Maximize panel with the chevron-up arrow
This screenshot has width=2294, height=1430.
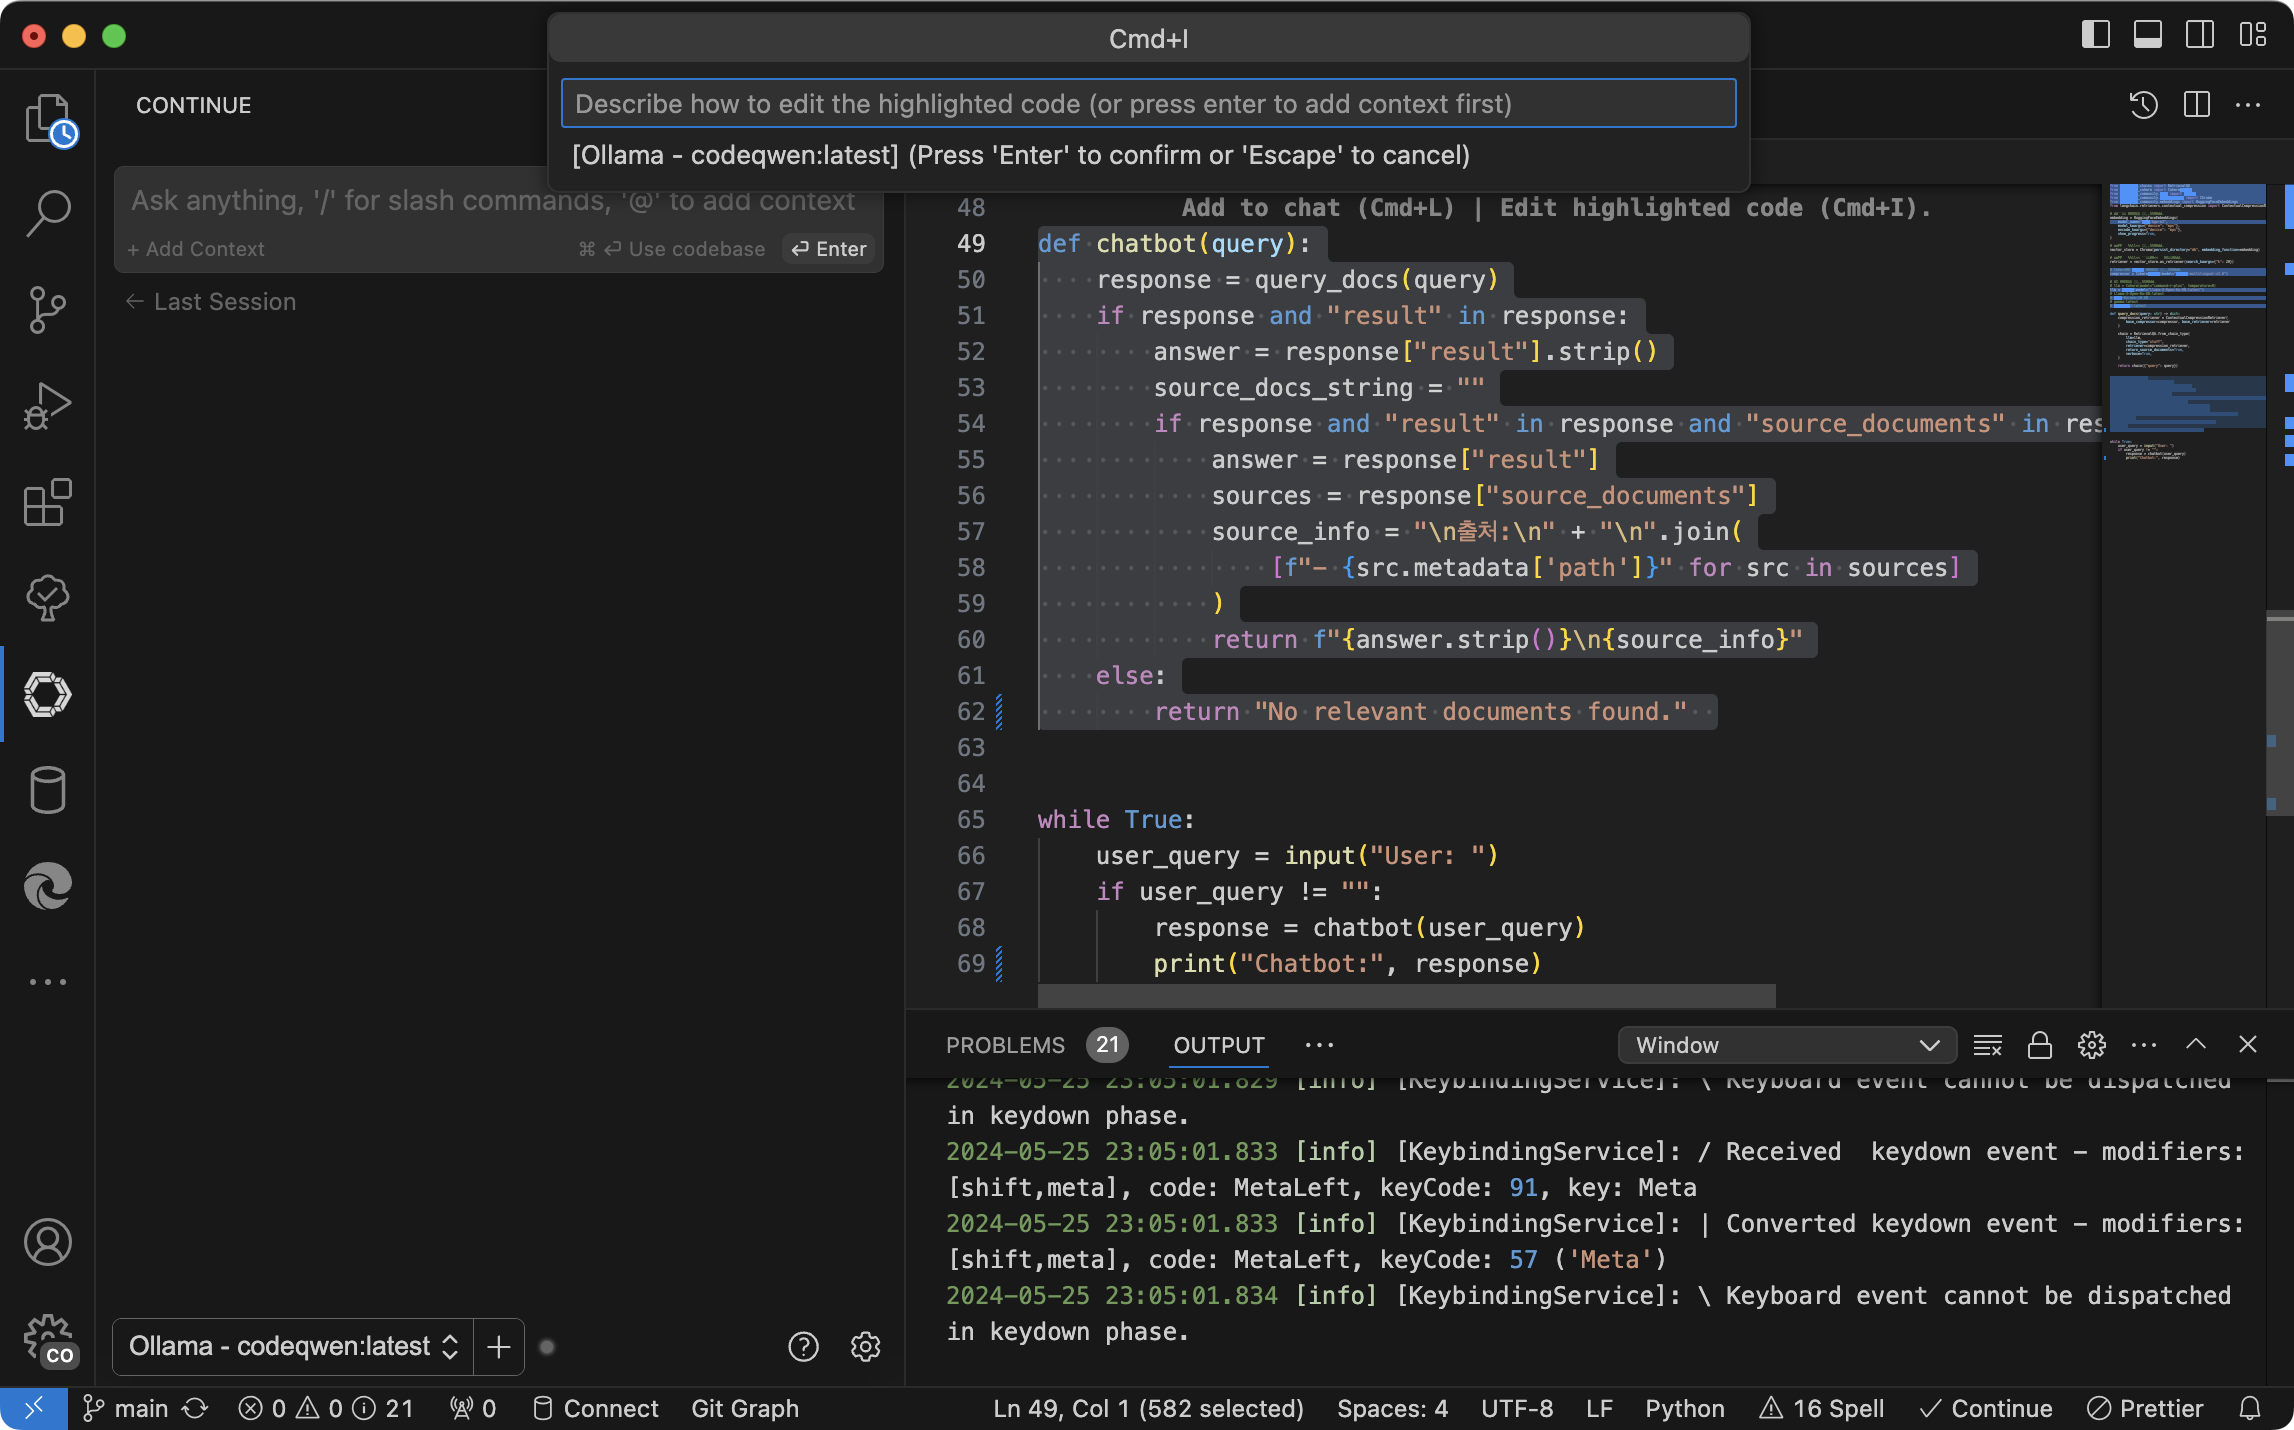[x=2195, y=1045]
